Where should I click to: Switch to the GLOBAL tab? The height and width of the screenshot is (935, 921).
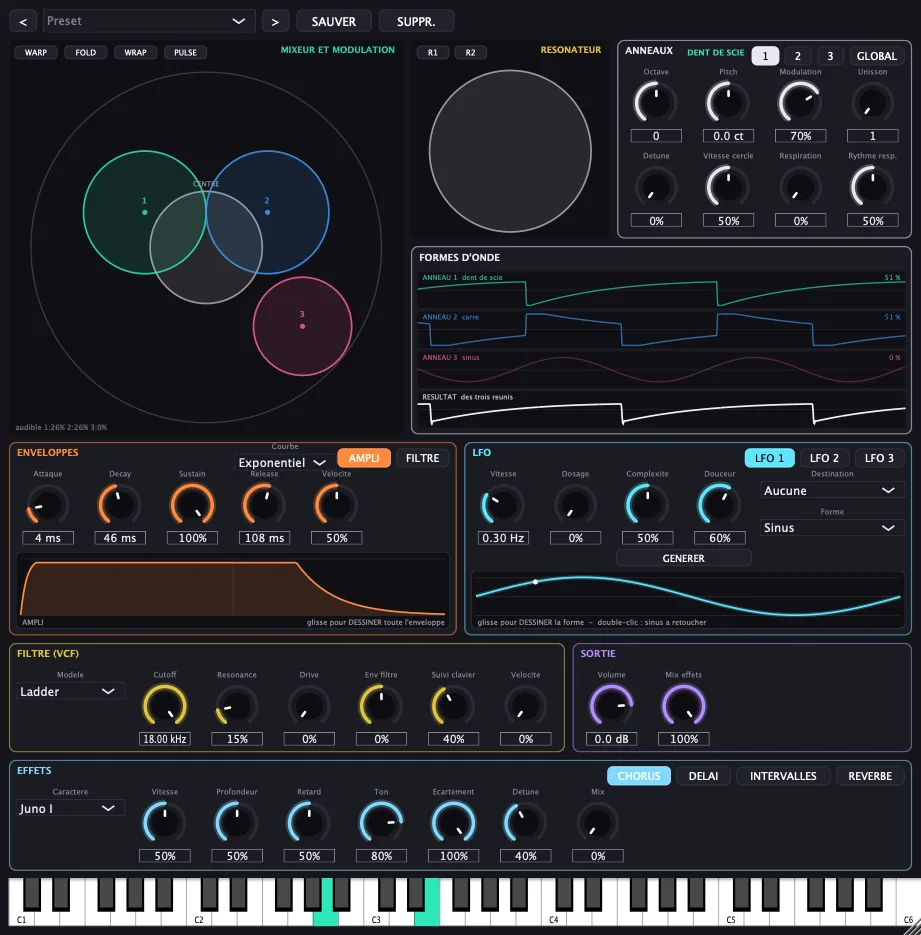pos(876,55)
